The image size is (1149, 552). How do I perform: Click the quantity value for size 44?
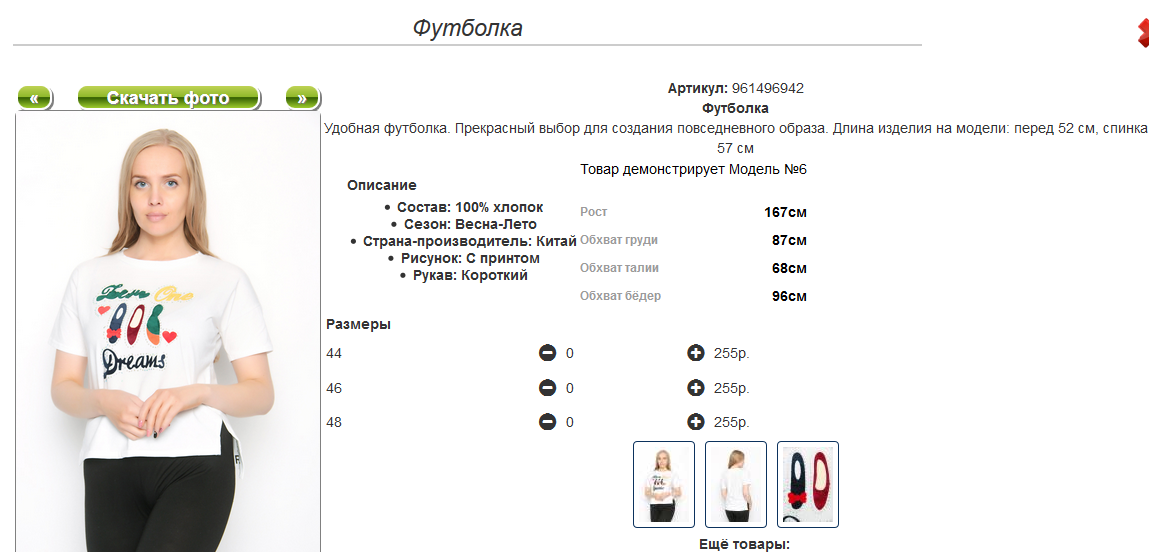point(569,354)
